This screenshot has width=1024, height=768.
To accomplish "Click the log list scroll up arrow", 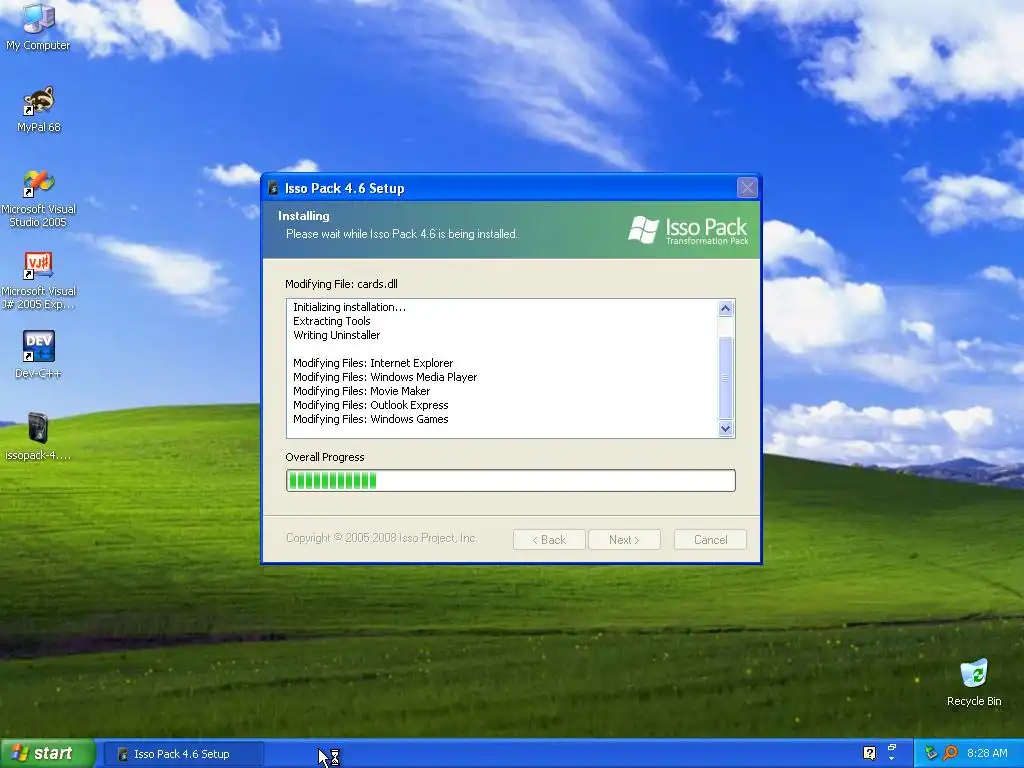I will click(x=726, y=308).
